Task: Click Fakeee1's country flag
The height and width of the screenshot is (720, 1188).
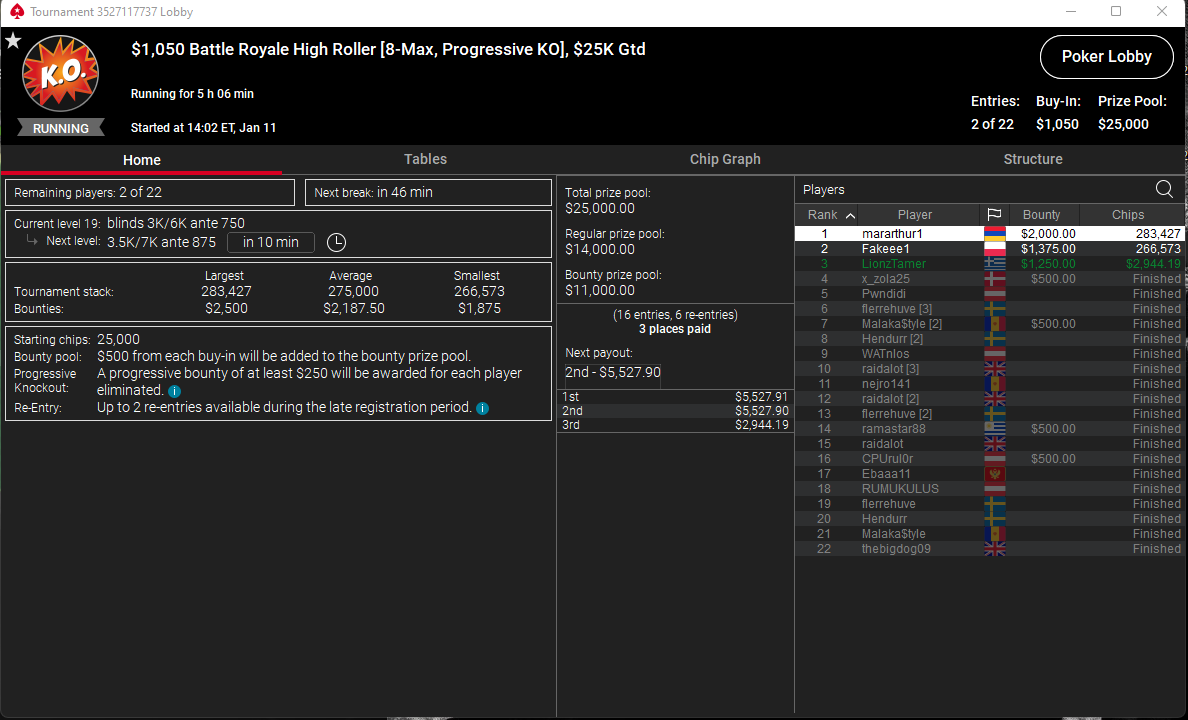Action: (994, 249)
